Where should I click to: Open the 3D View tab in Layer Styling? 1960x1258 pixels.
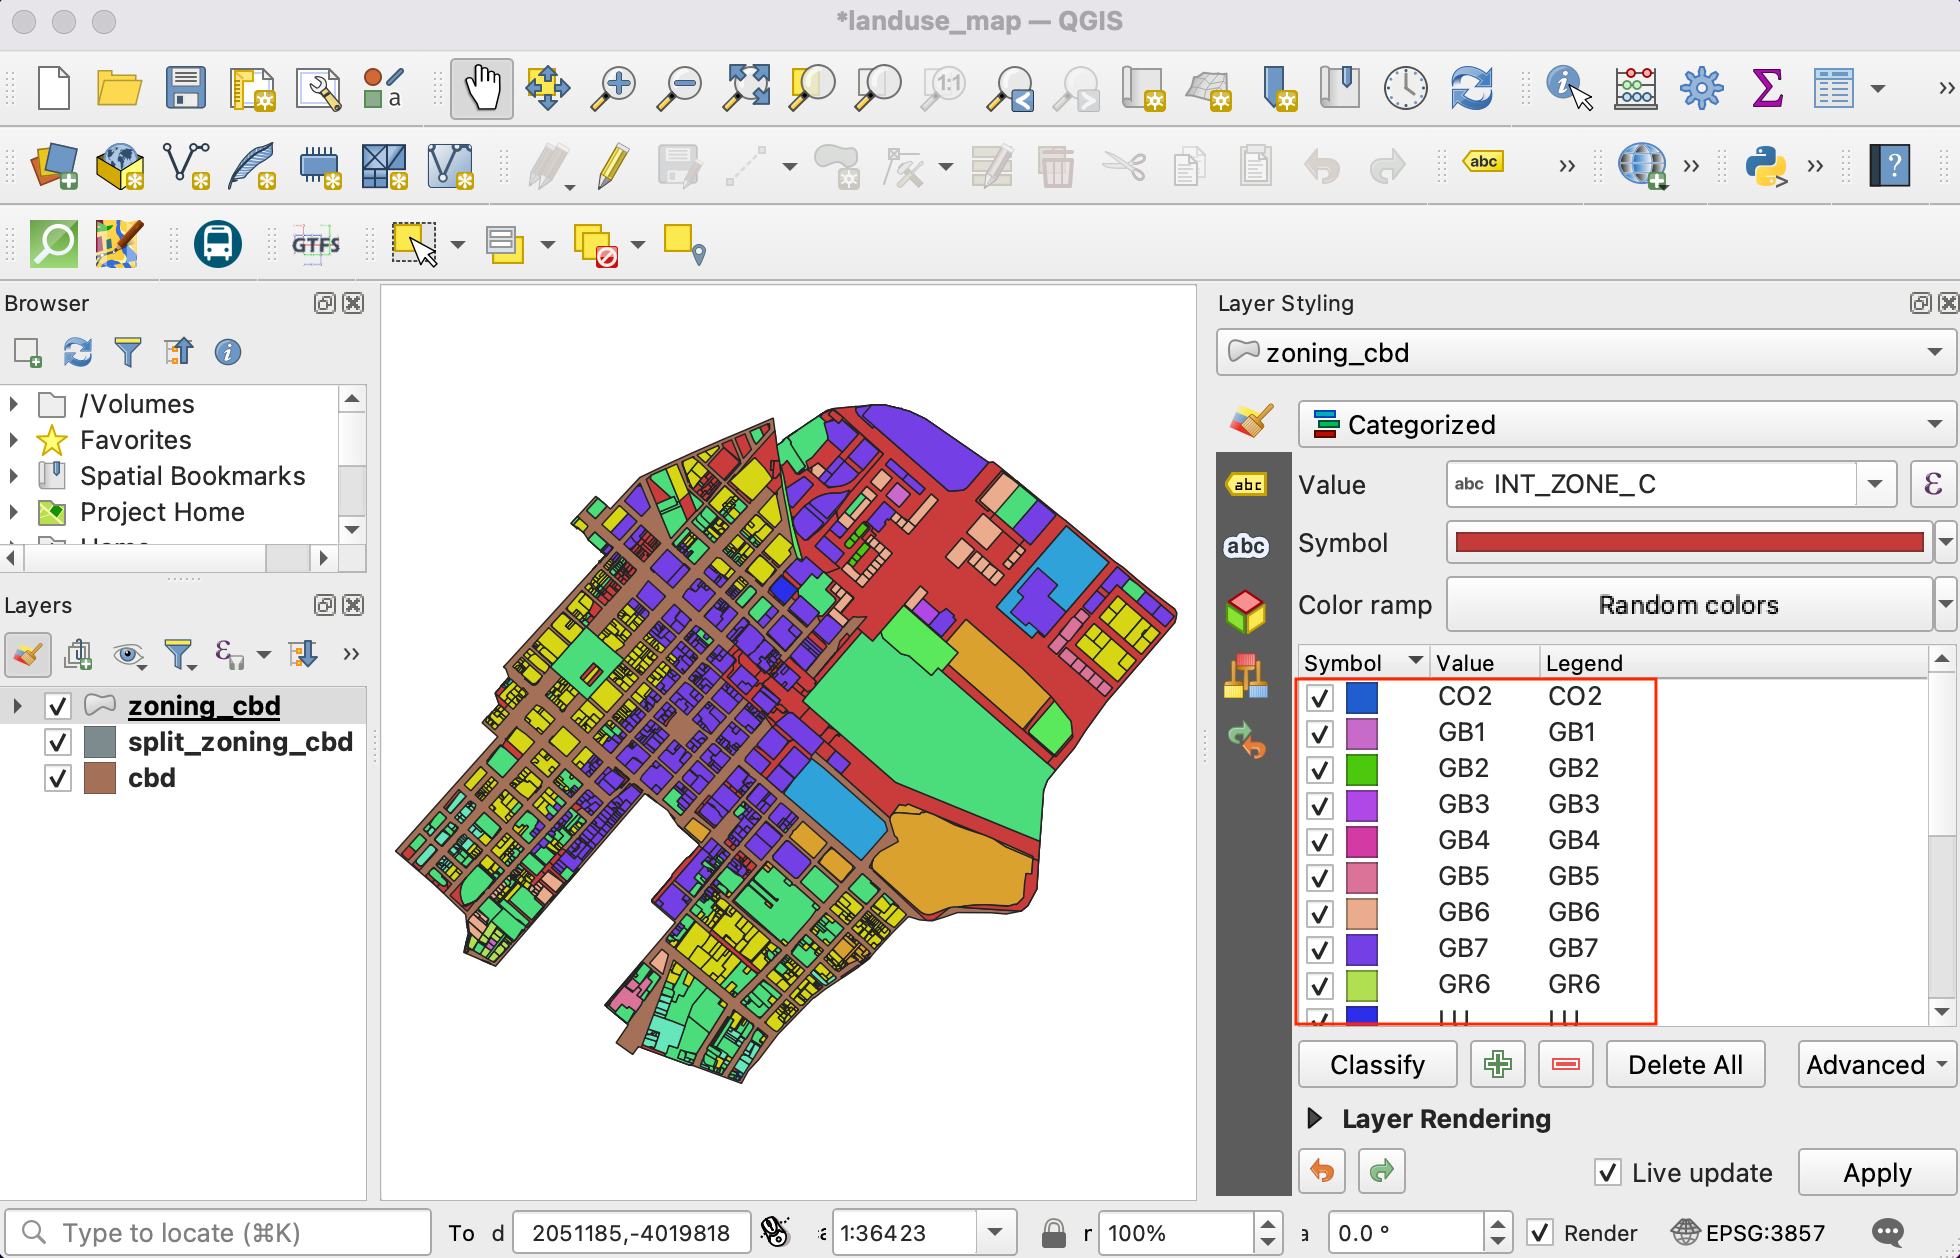tap(1246, 610)
